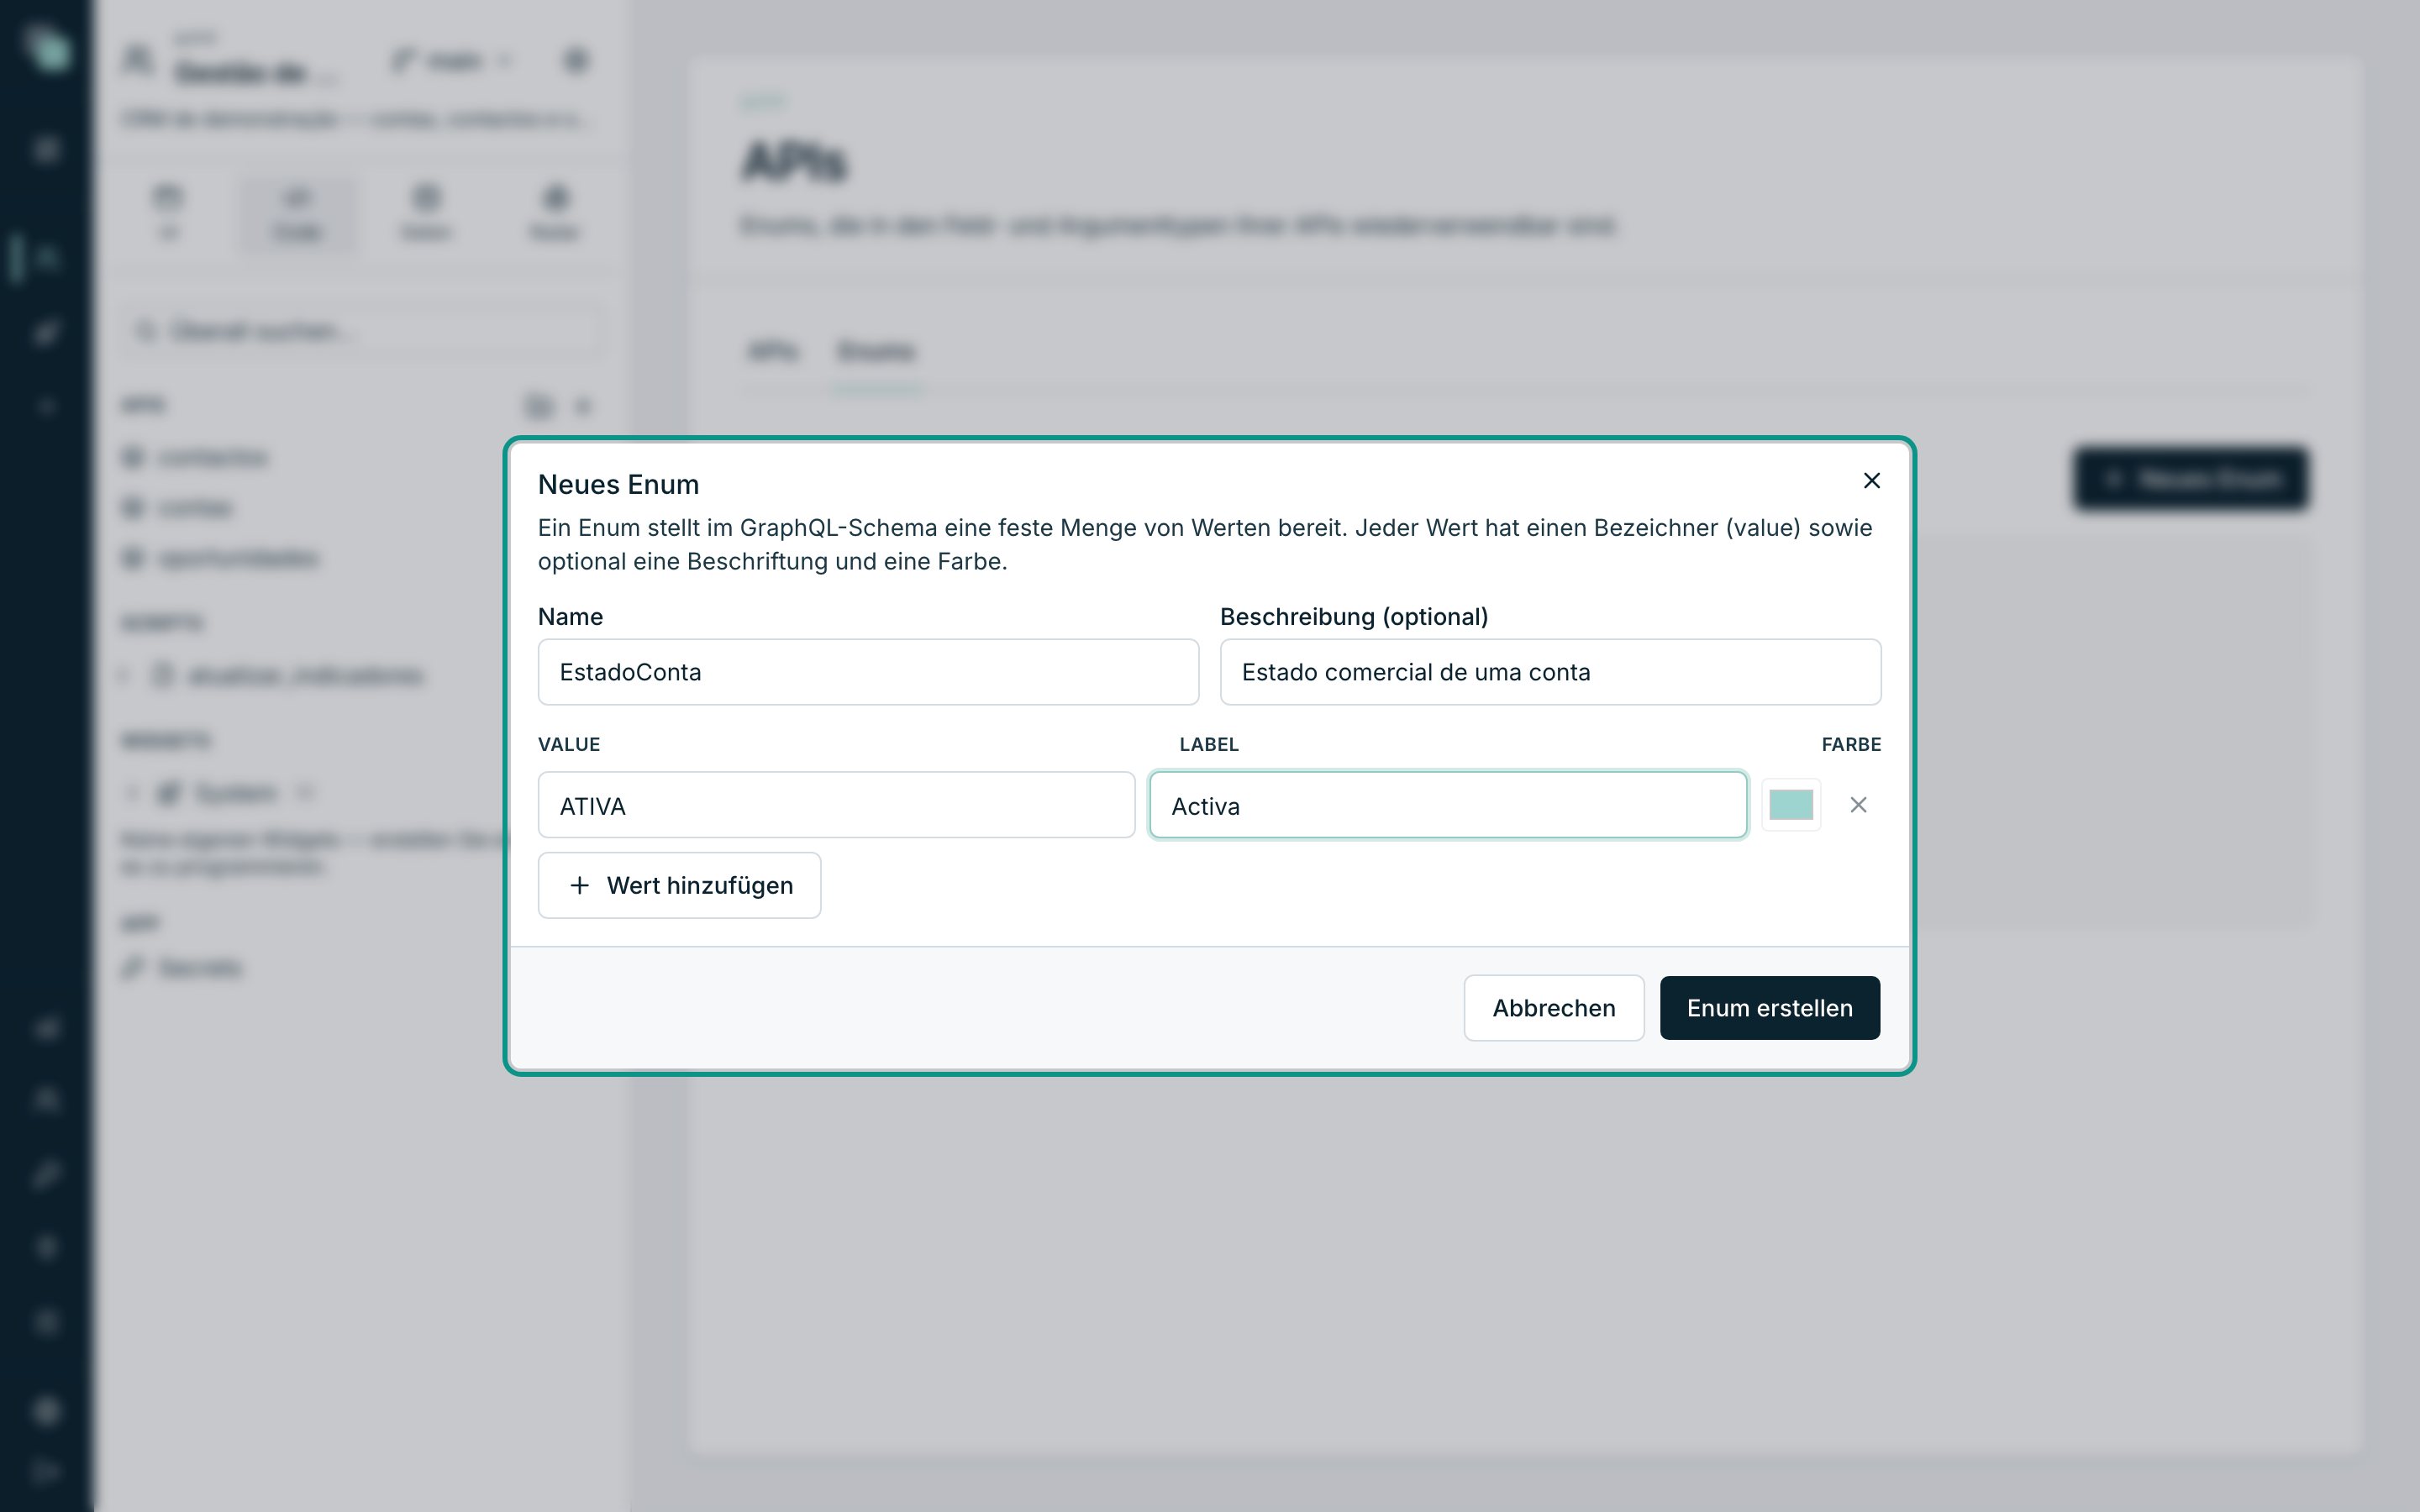Click the VALUE field containing ATIVA
The height and width of the screenshot is (1512, 2420).
tap(836, 805)
